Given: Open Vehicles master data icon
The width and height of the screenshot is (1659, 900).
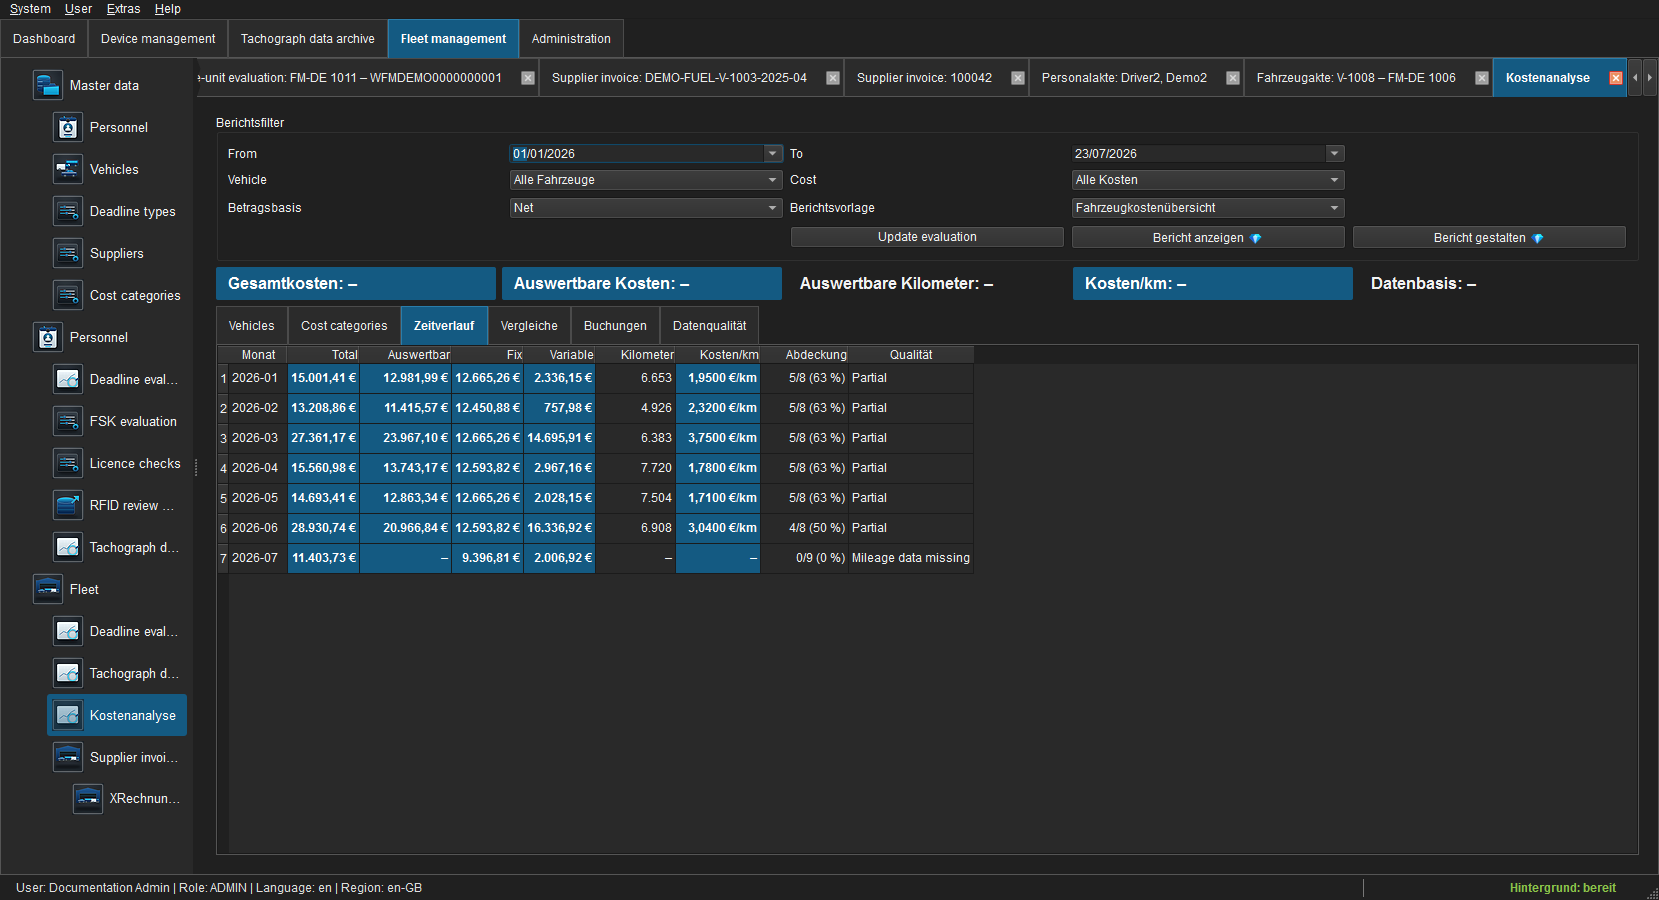Looking at the screenshot, I should tap(67, 170).
